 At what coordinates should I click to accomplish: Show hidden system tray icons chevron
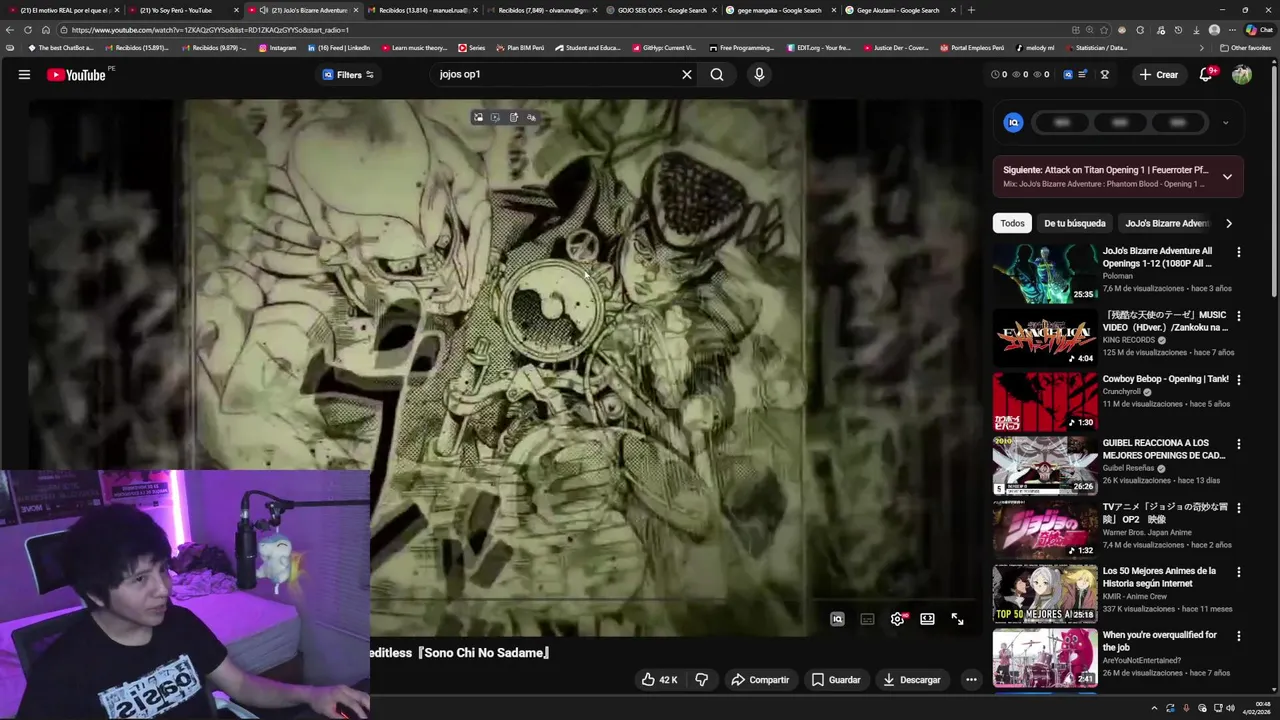[1154, 708]
